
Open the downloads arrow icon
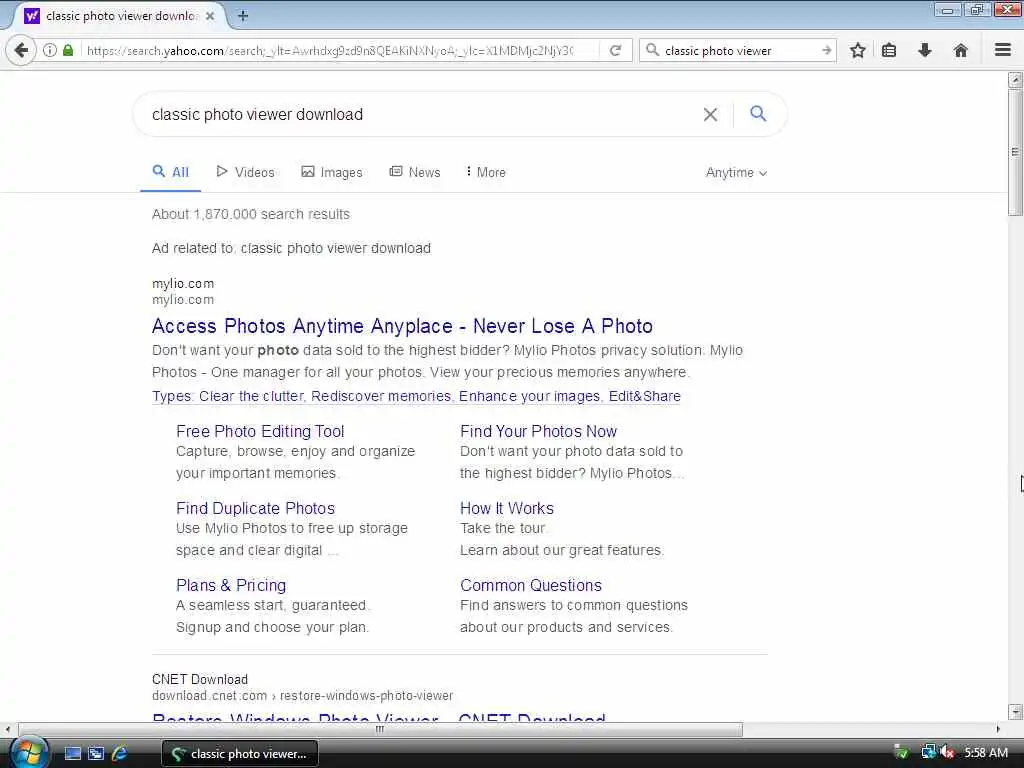point(925,50)
